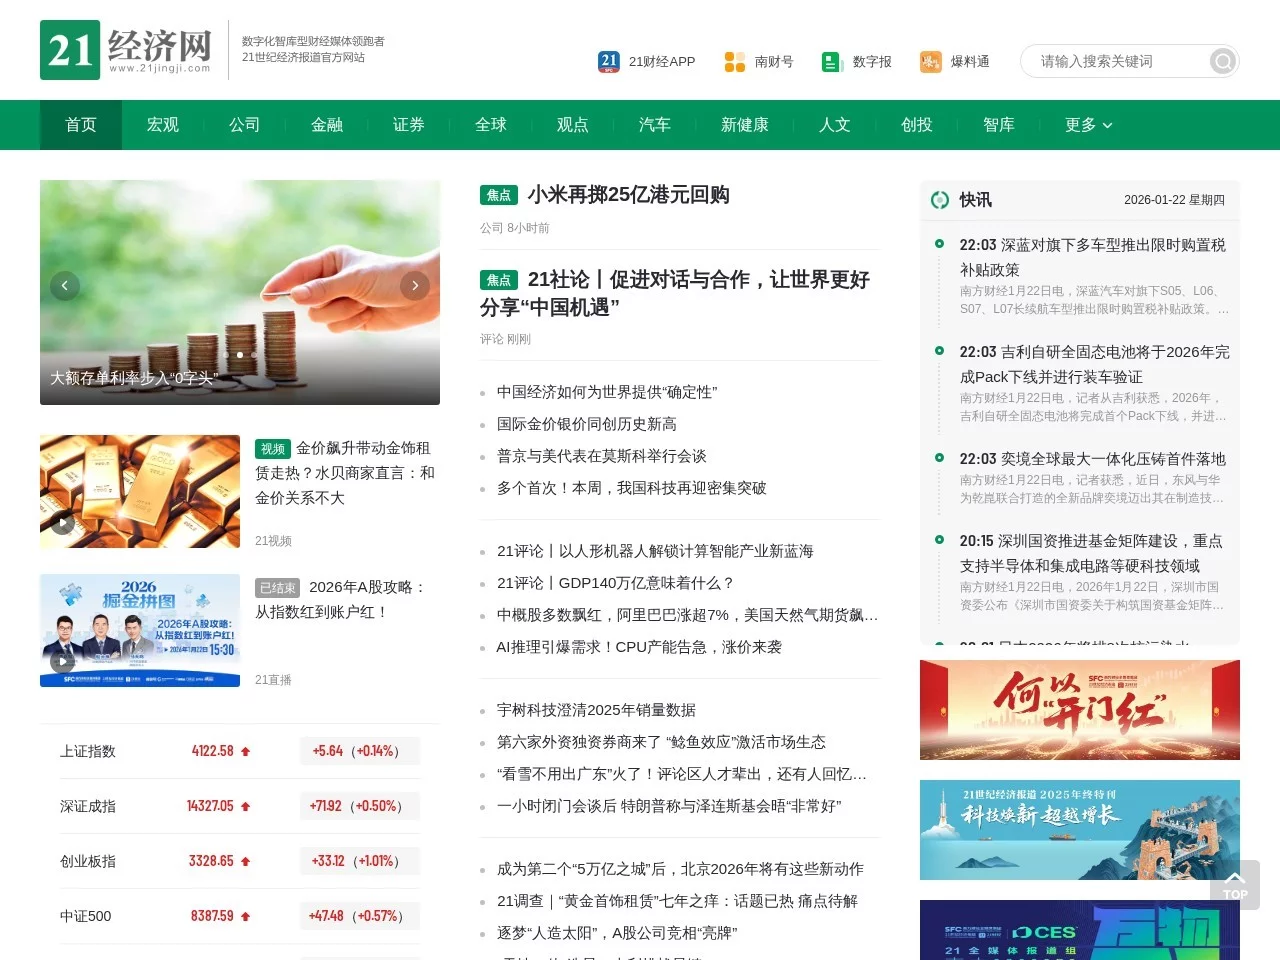Click the 21经济网 site logo
This screenshot has width=1280, height=960.
[127, 49]
